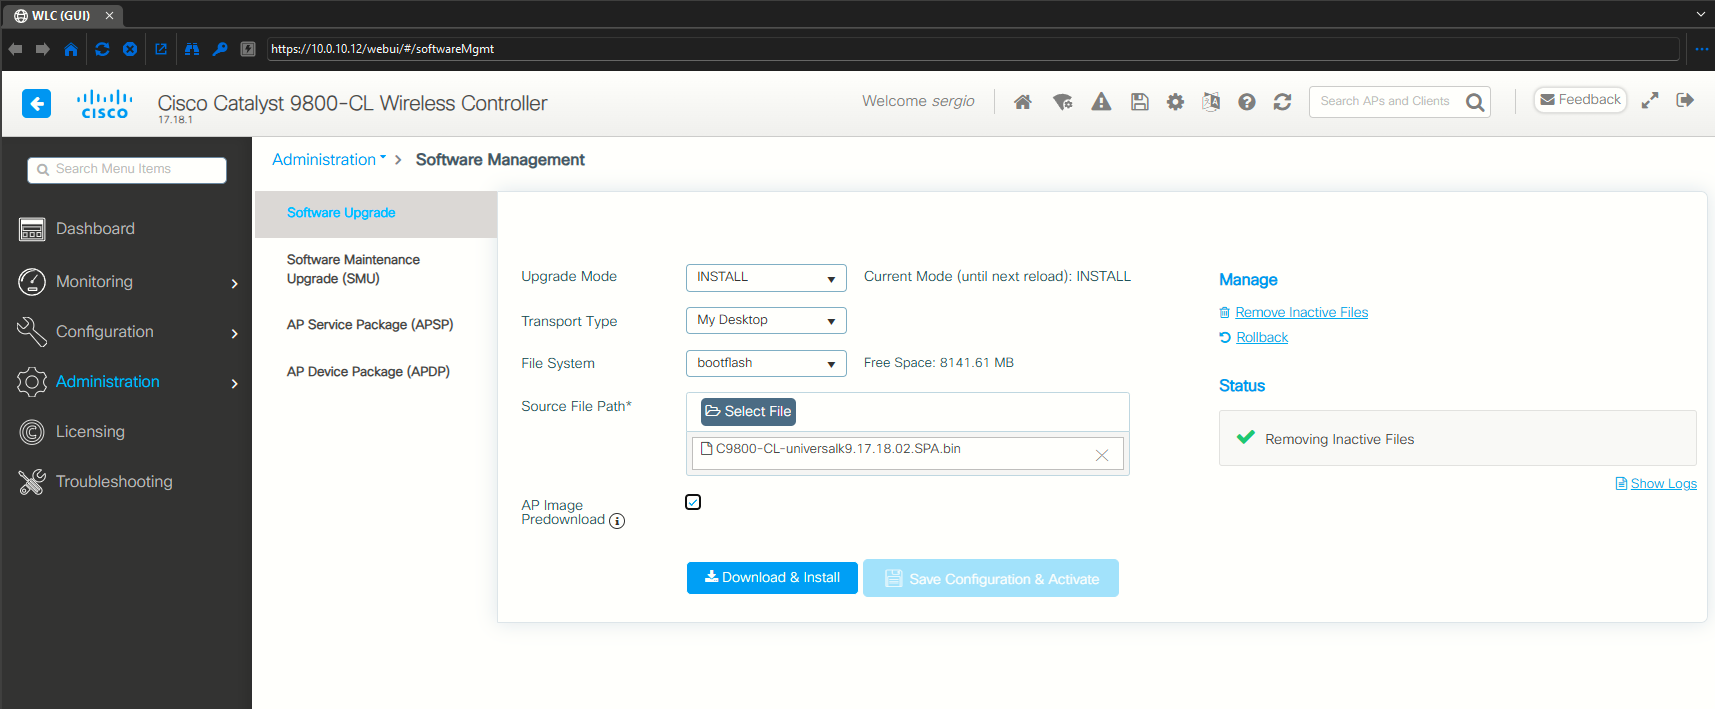
Task: Expand to full screen with arrows icon
Action: (1650, 100)
